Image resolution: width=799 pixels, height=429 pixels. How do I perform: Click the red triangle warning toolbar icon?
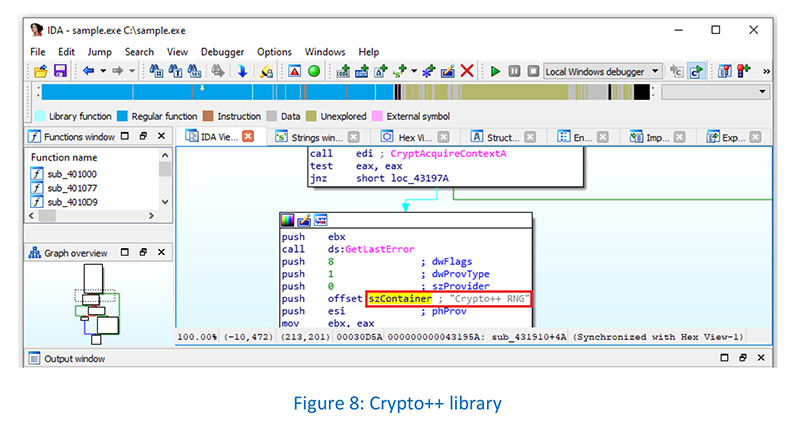point(295,71)
